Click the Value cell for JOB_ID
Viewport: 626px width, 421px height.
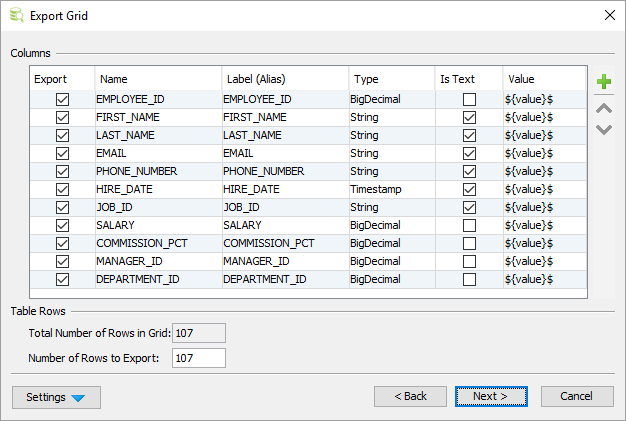[x=543, y=208]
